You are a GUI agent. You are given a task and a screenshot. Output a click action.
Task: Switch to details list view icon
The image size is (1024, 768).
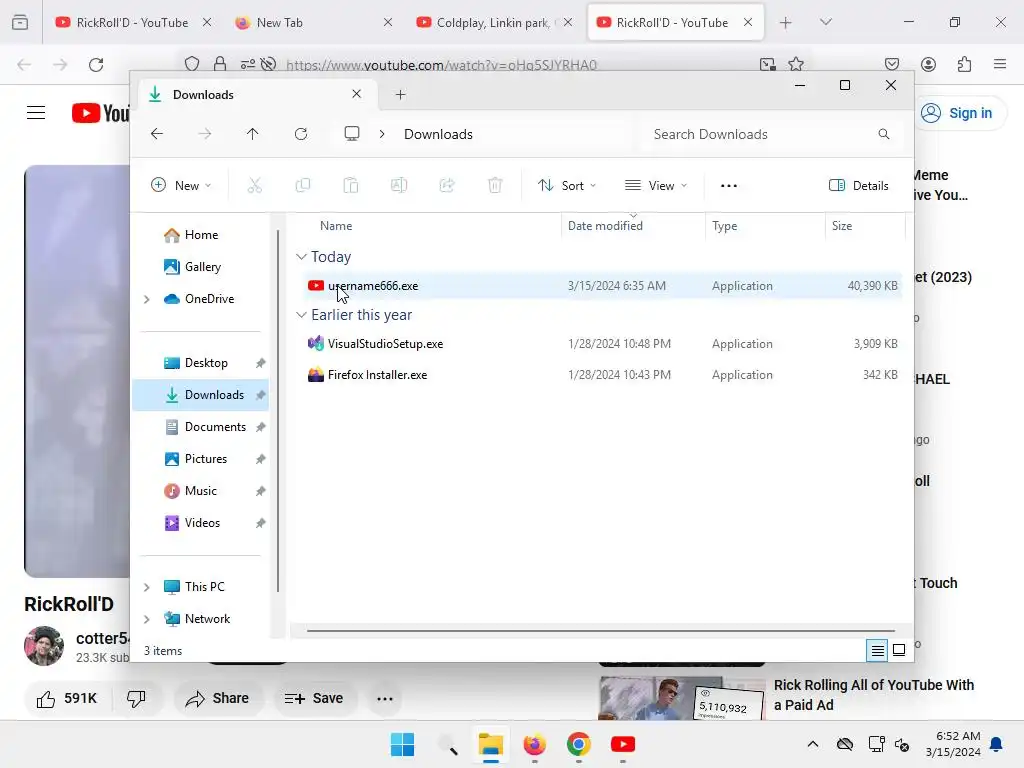click(x=878, y=650)
